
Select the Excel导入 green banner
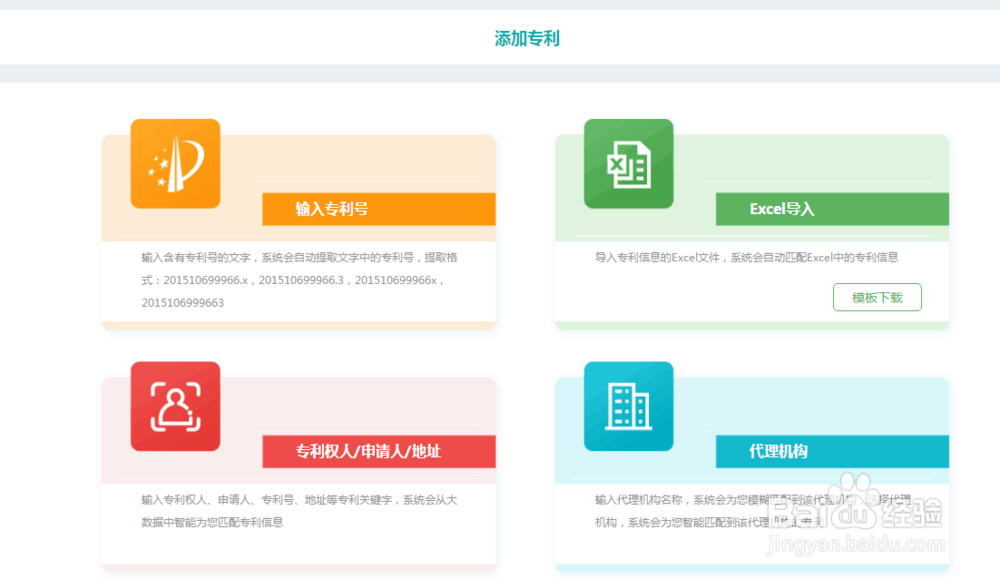coord(832,209)
